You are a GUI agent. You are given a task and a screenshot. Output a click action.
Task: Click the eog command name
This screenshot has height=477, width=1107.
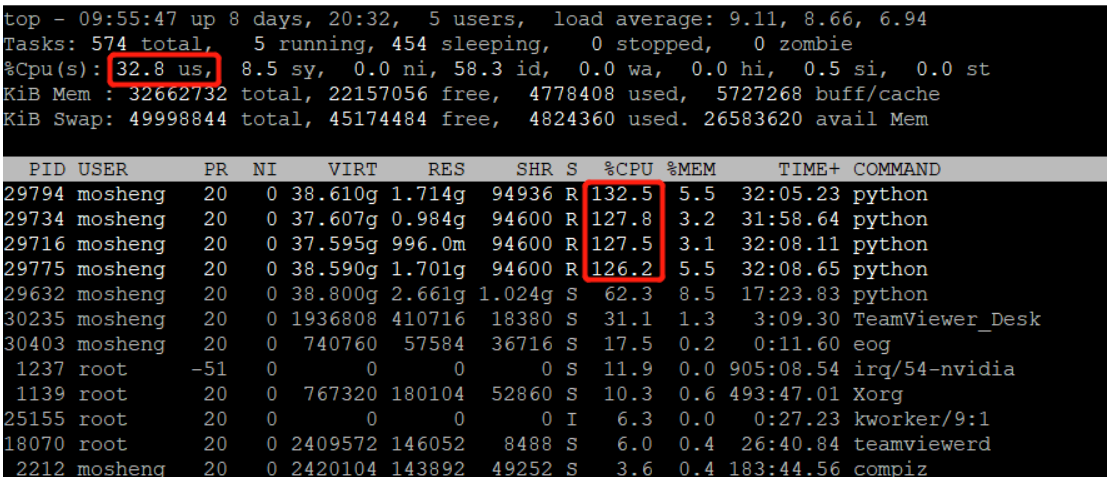click(x=872, y=345)
